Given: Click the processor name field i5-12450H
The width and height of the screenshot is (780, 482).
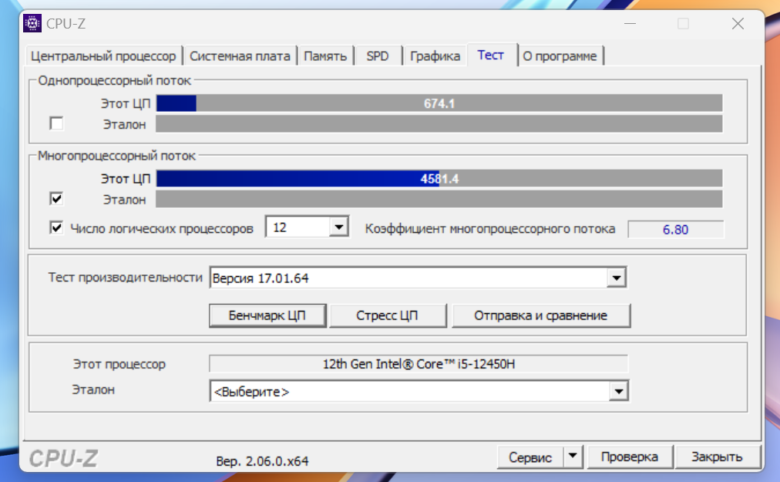Looking at the screenshot, I should tap(419, 364).
